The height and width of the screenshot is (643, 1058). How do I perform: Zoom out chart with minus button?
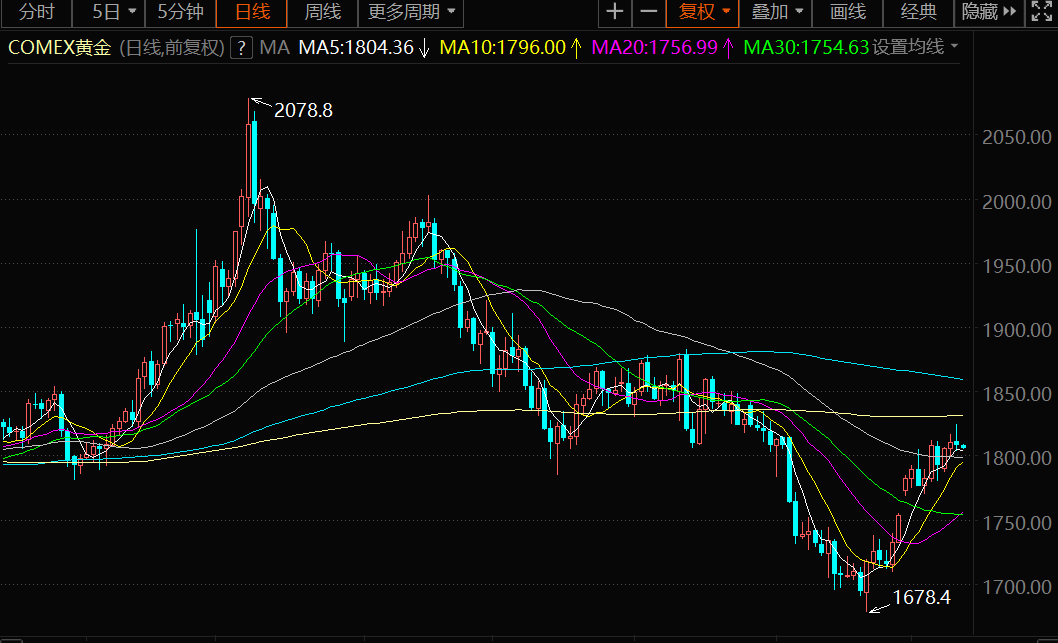click(649, 12)
